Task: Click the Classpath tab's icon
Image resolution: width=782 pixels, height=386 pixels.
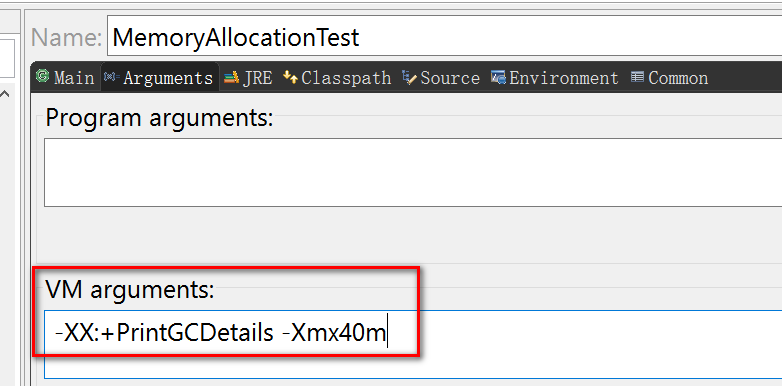Action: pos(290,77)
